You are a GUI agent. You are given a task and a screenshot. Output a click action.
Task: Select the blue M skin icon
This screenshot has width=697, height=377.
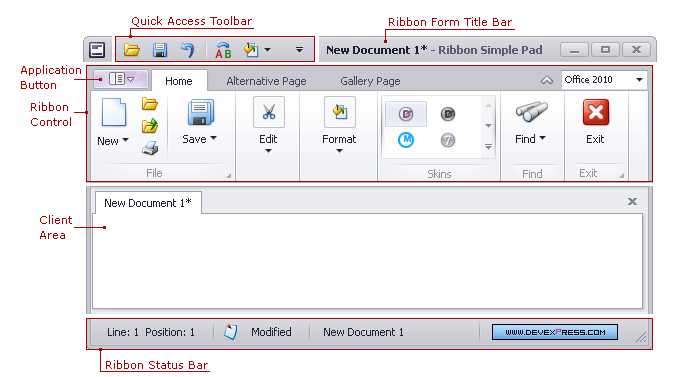tap(405, 140)
